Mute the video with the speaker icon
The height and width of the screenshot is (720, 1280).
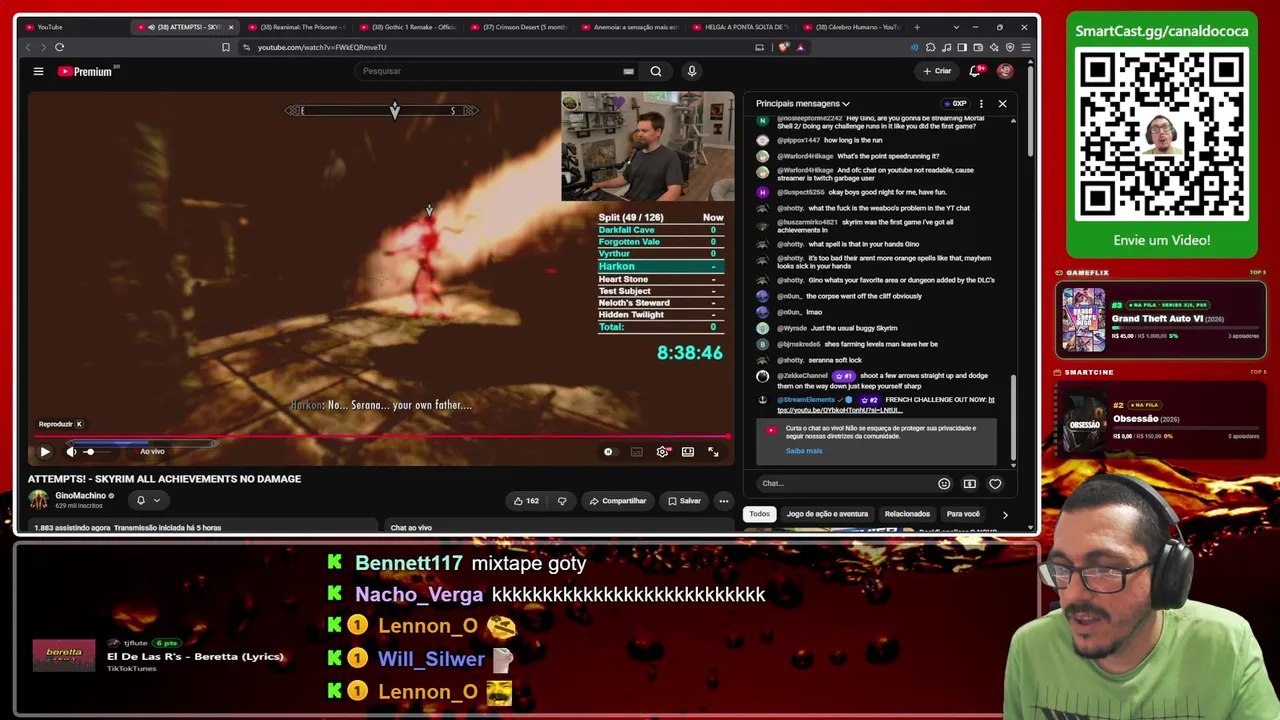(x=71, y=452)
